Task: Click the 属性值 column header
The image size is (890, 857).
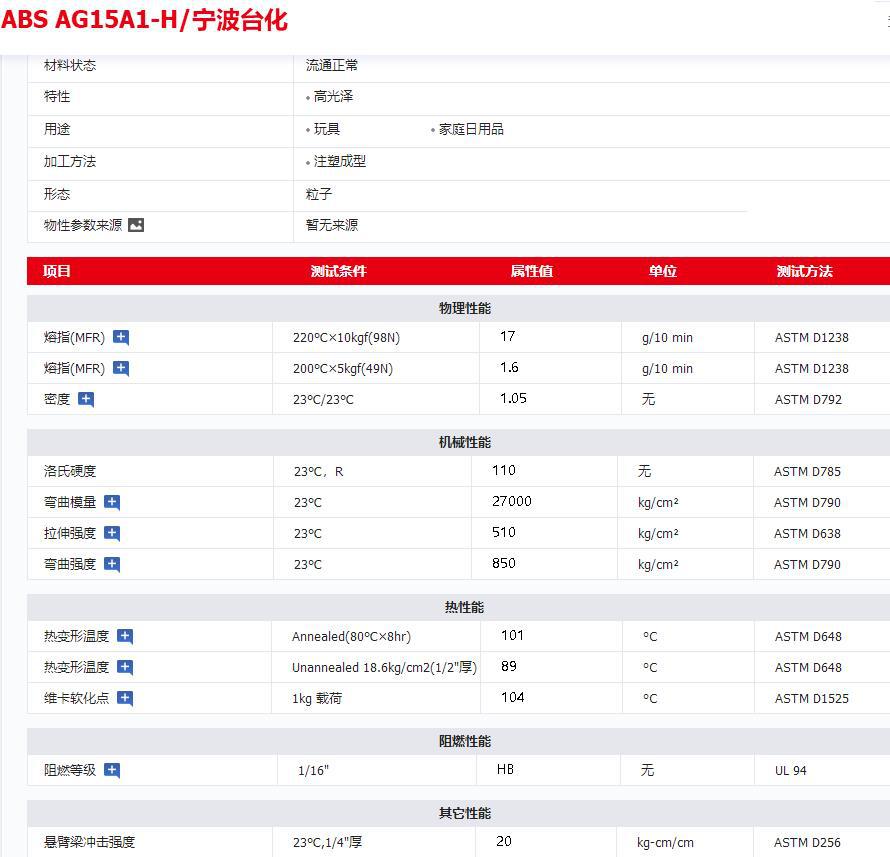Action: [531, 271]
